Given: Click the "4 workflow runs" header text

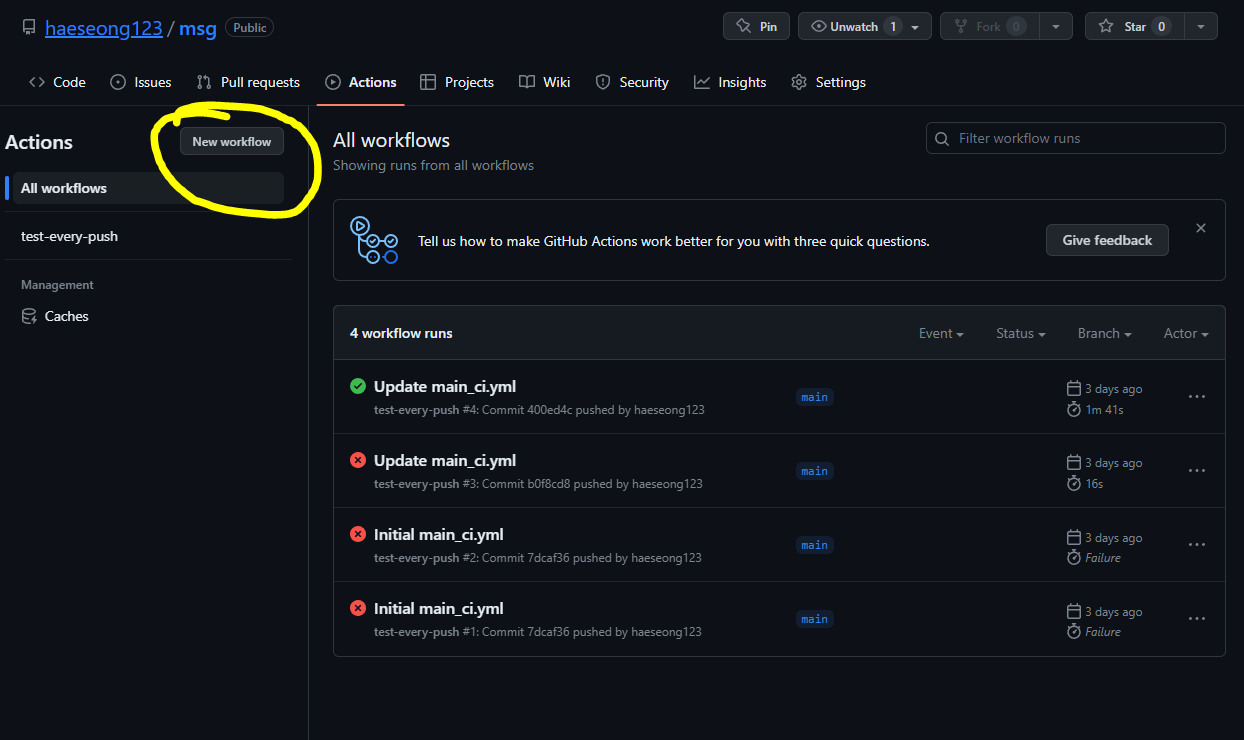Looking at the screenshot, I should 401,333.
